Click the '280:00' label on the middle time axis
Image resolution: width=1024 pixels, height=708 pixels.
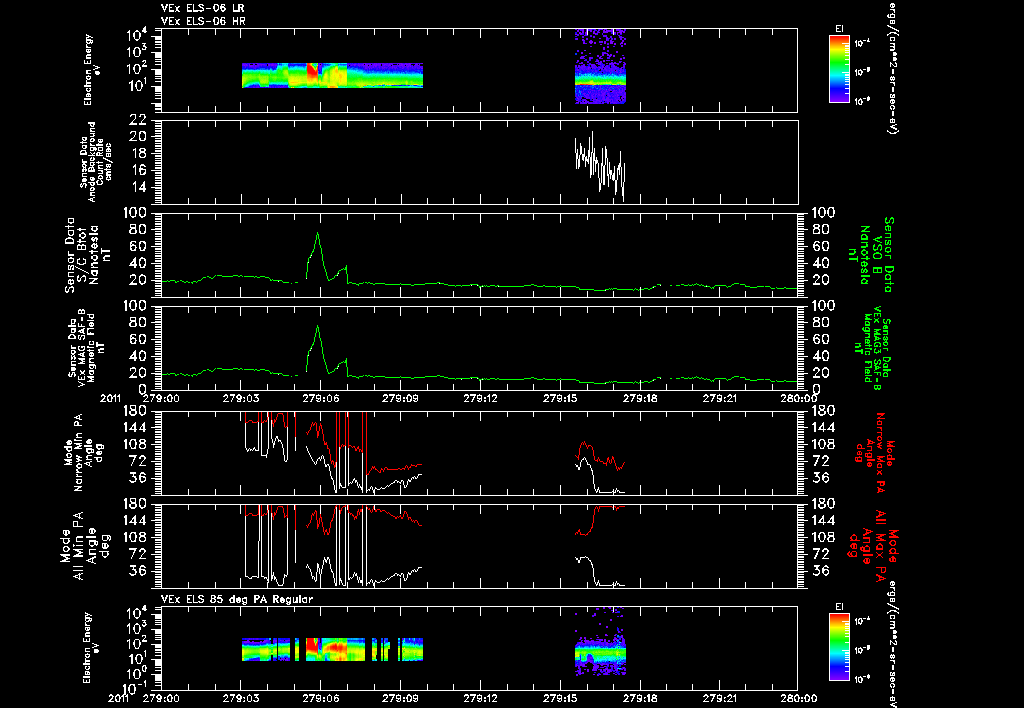(x=799, y=398)
